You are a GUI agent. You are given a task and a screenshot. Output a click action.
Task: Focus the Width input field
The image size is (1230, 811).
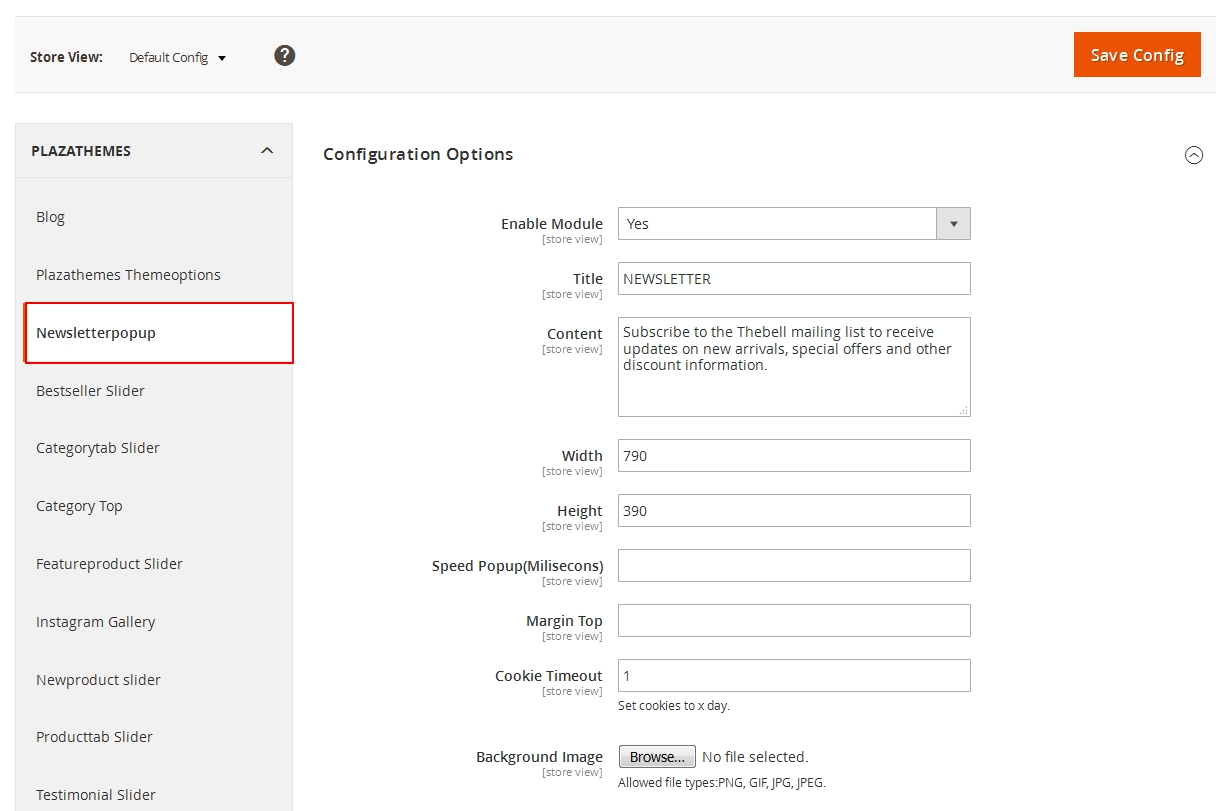pos(794,456)
